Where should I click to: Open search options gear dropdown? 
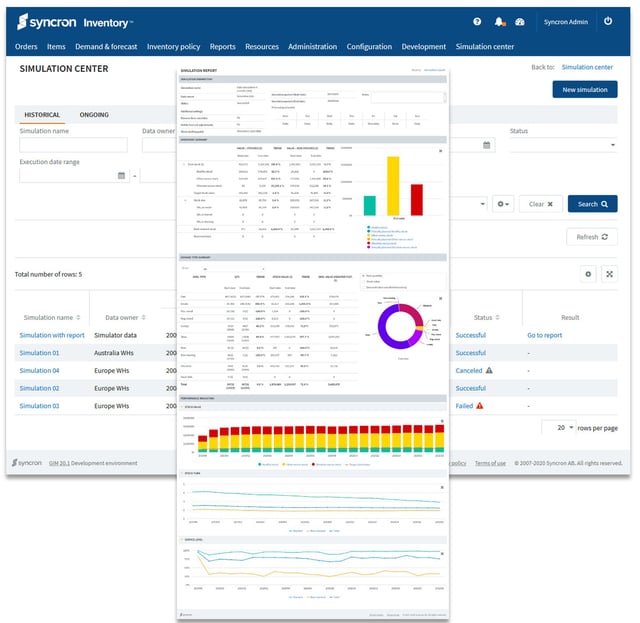(x=504, y=204)
